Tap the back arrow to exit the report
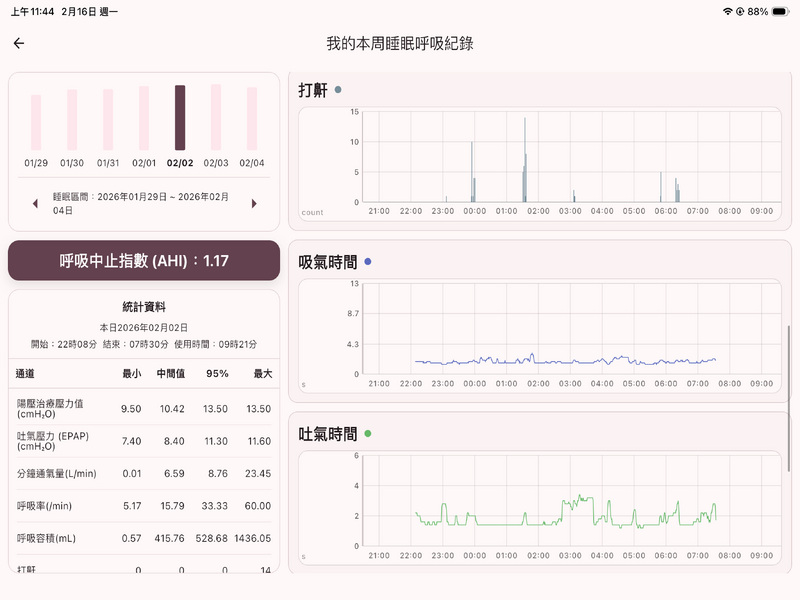 [19, 42]
